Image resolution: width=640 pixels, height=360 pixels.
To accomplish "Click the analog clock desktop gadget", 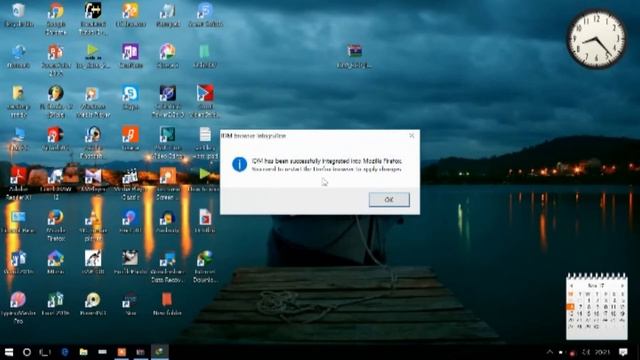I will [597, 39].
